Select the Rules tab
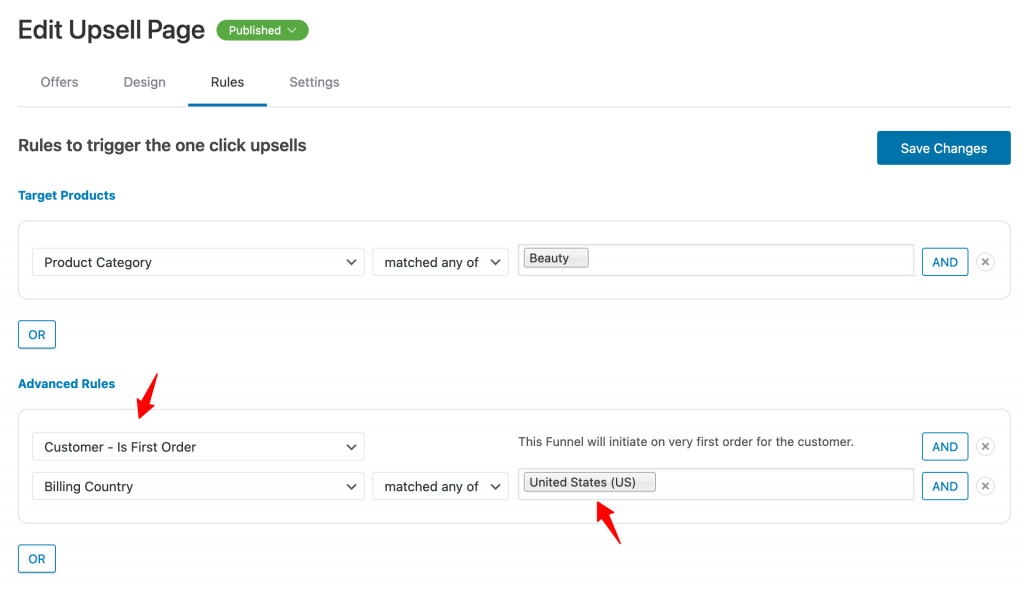1024x600 pixels. coord(227,82)
